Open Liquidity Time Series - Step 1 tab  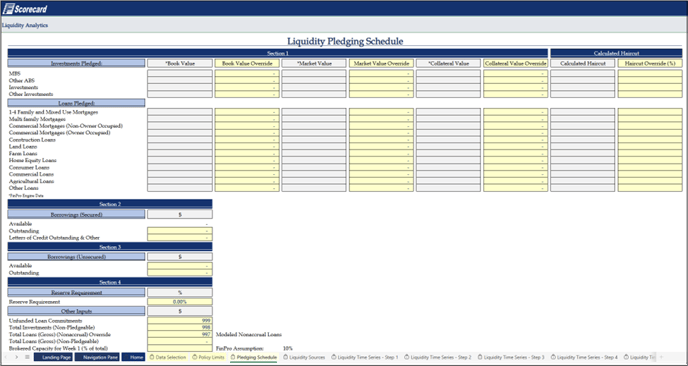pos(365,357)
